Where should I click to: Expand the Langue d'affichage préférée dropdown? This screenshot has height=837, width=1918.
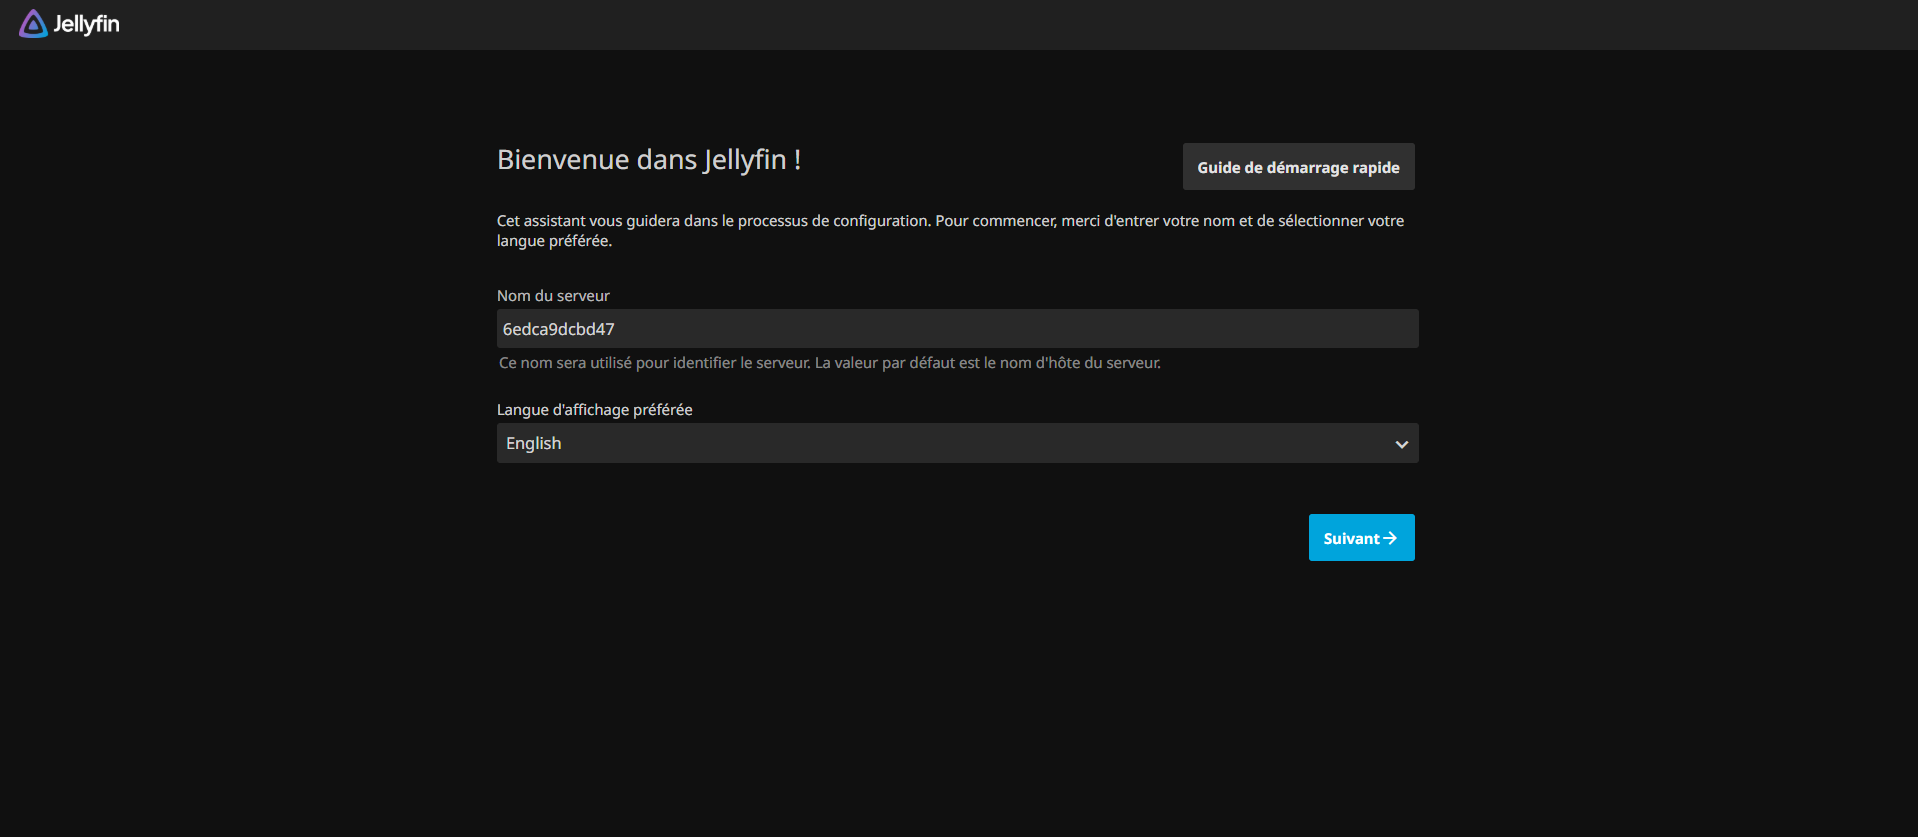coord(957,443)
